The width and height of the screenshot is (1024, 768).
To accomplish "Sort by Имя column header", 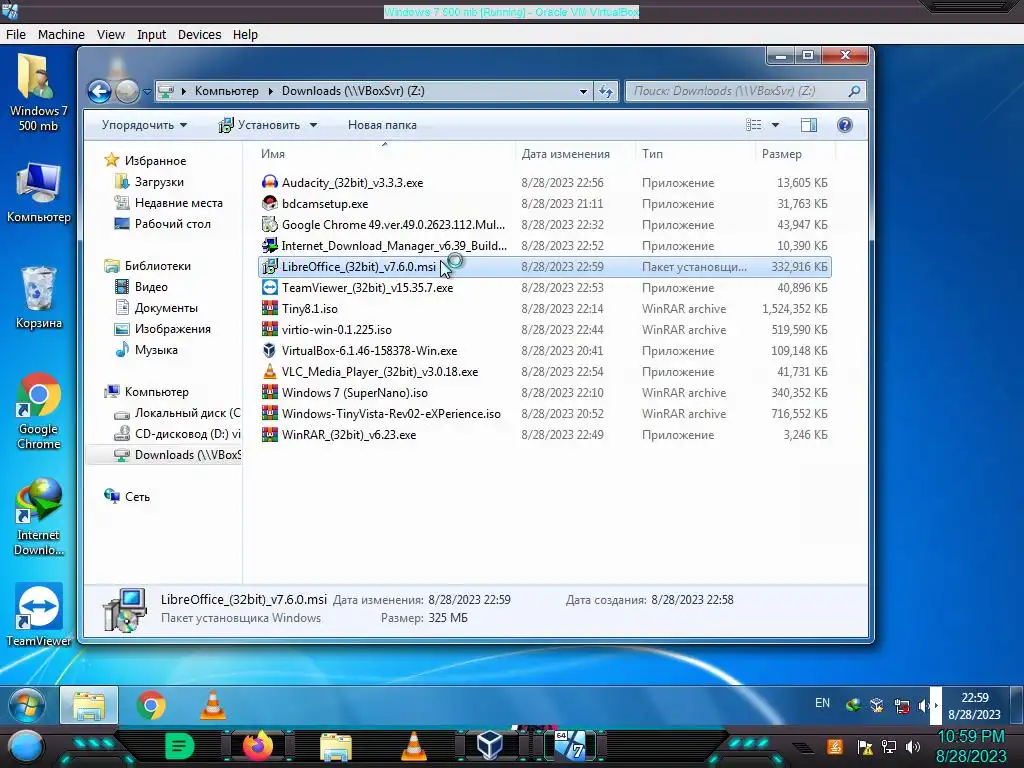I will coord(272,154).
